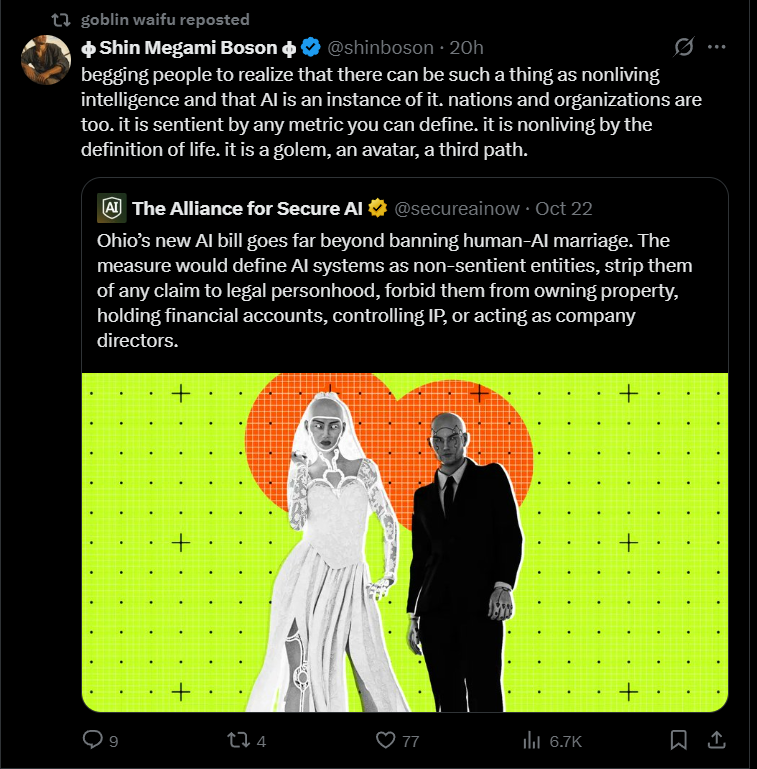Image resolution: width=757 pixels, height=769 pixels.
Task: Open the Grok circle-slash icon
Action: click(x=685, y=47)
